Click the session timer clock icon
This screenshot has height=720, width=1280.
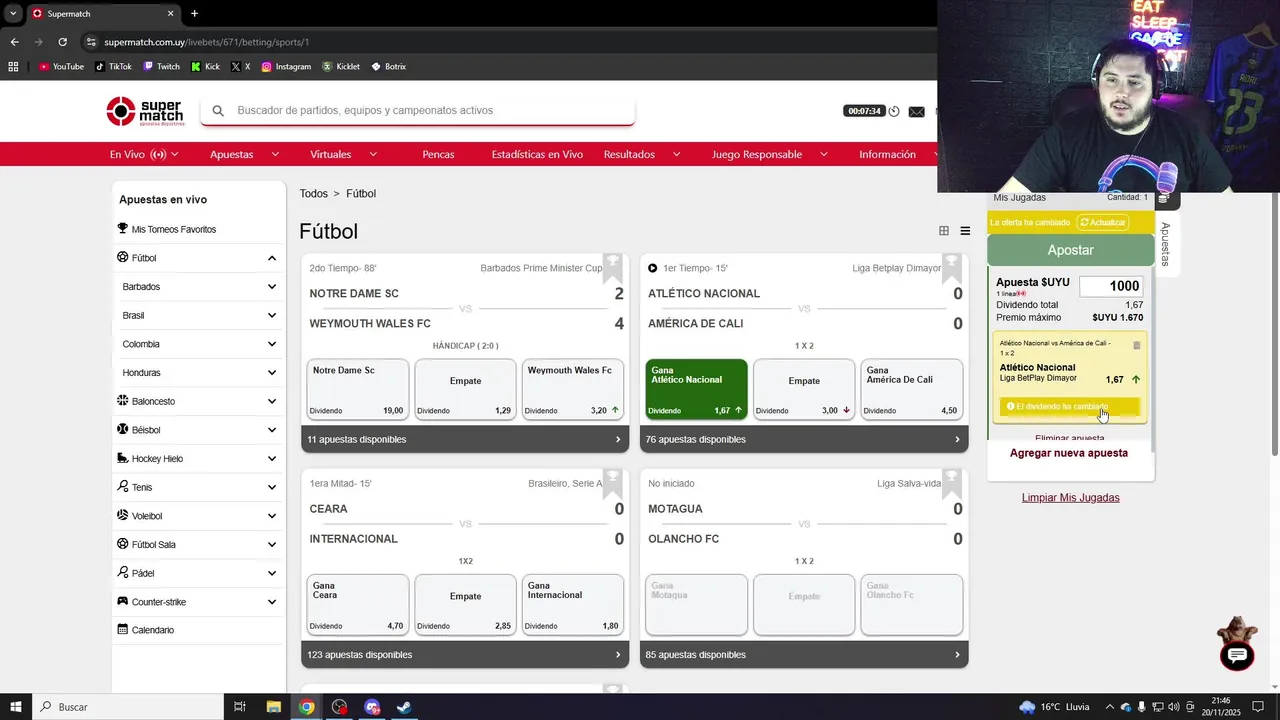[895, 111]
